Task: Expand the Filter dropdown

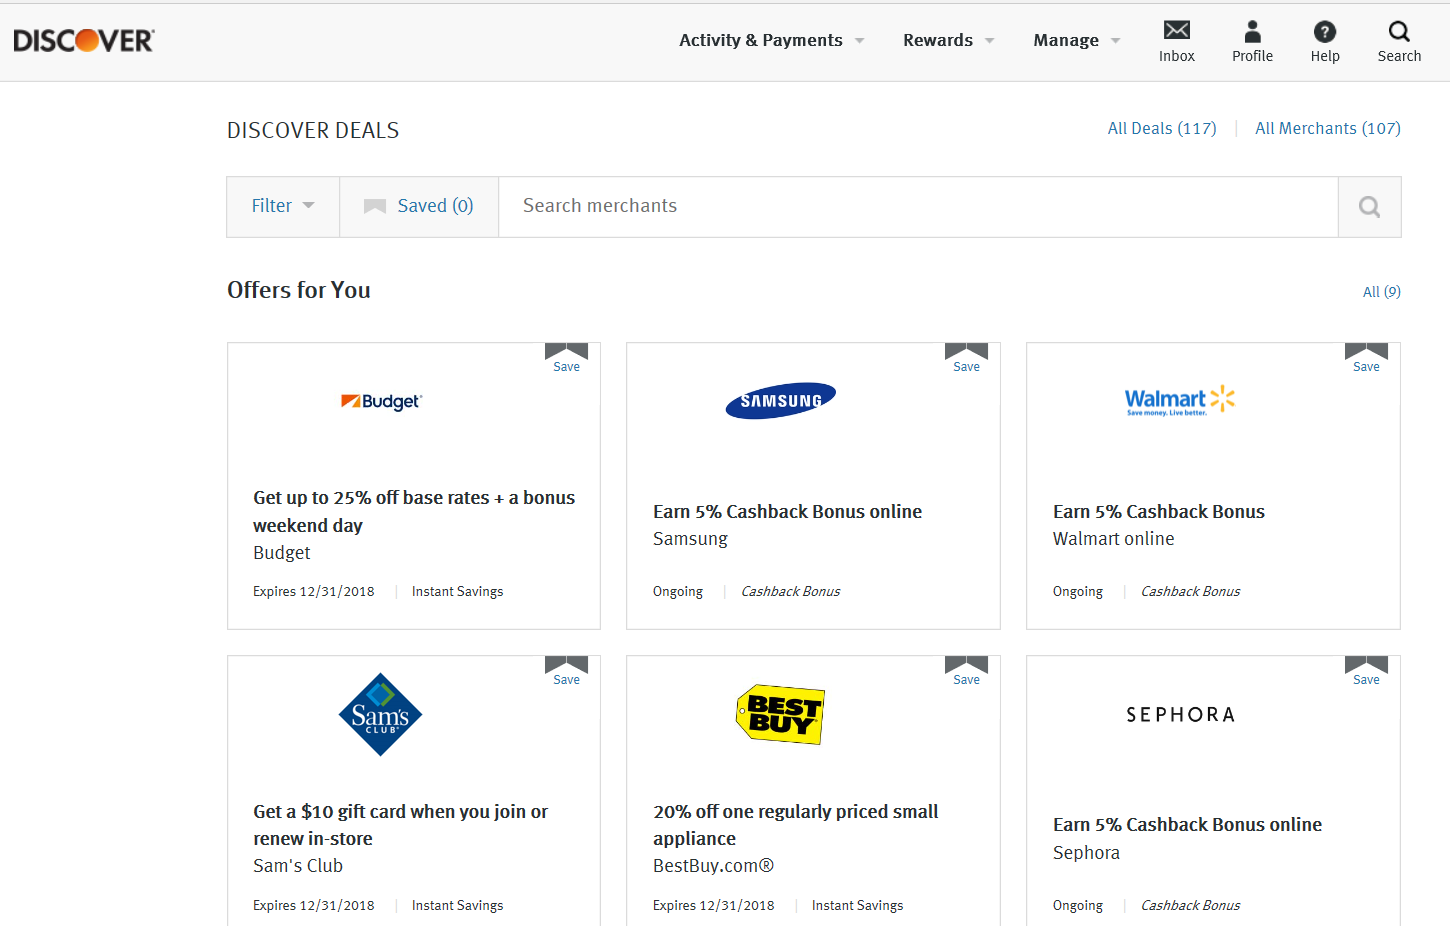Action: click(x=283, y=206)
